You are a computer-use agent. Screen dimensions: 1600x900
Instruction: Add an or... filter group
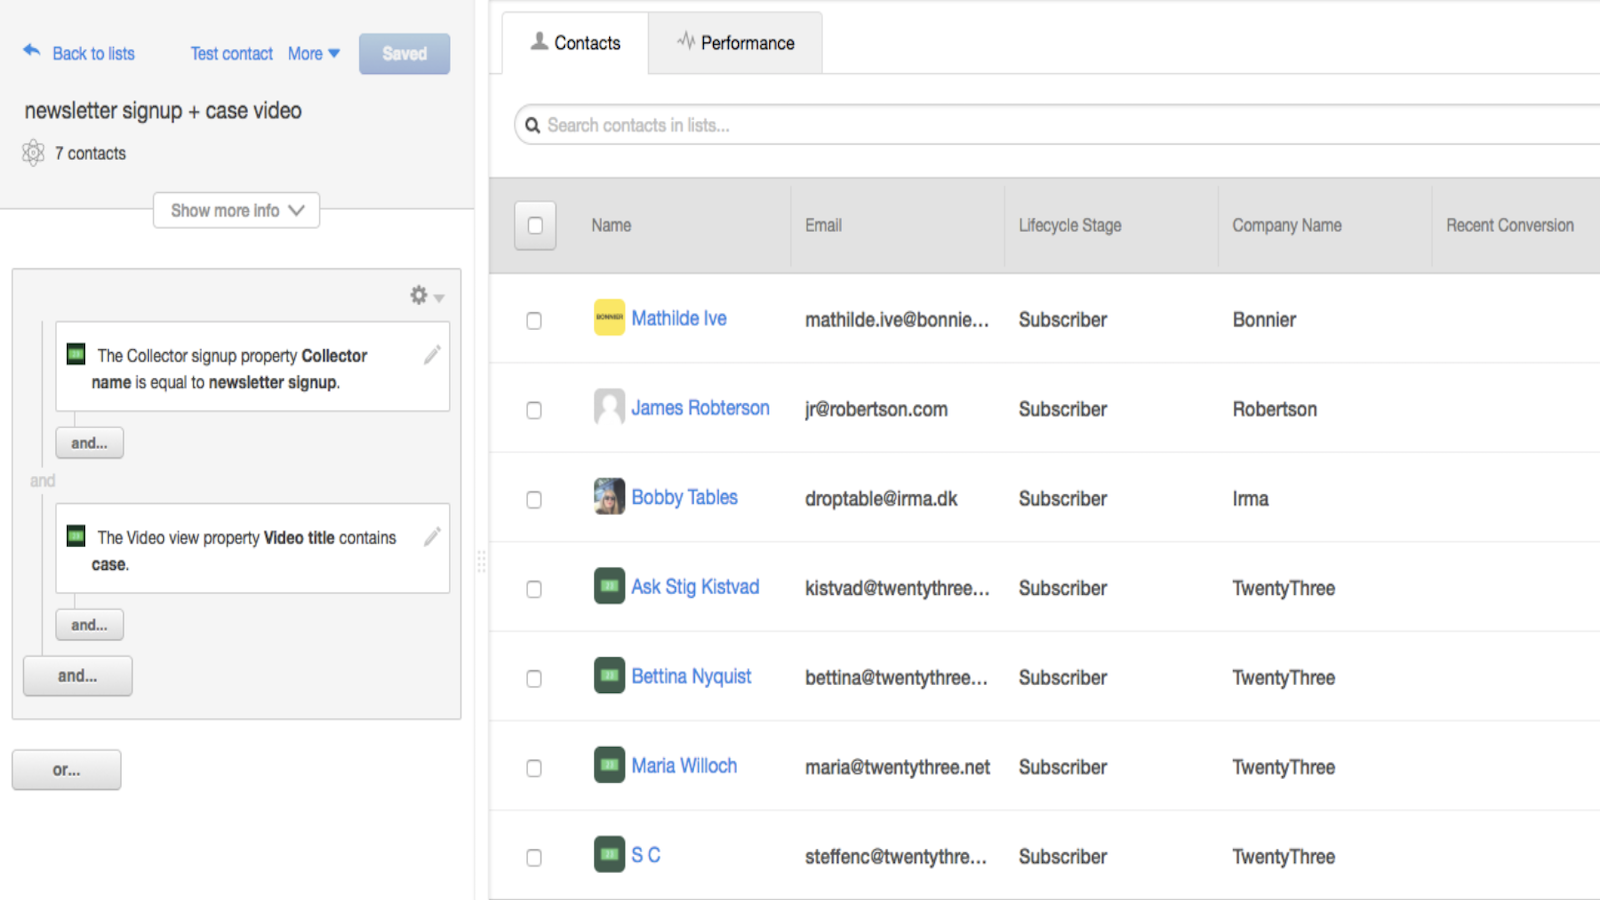point(66,770)
